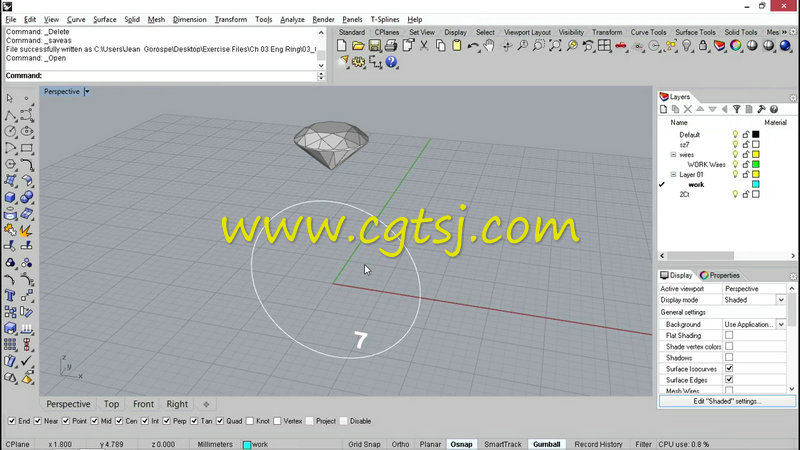The width and height of the screenshot is (800, 450).
Task: Toggle Ortho in the status bar
Action: click(401, 444)
